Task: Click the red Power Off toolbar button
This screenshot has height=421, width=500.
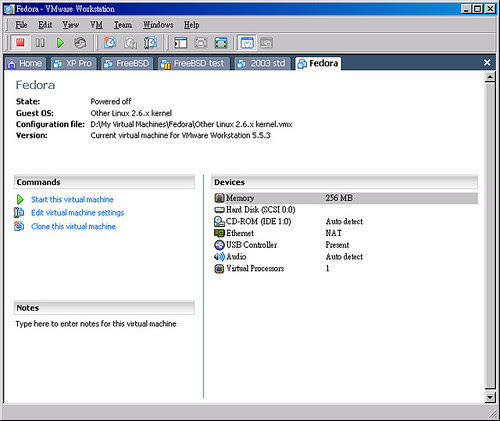Action: pos(20,43)
